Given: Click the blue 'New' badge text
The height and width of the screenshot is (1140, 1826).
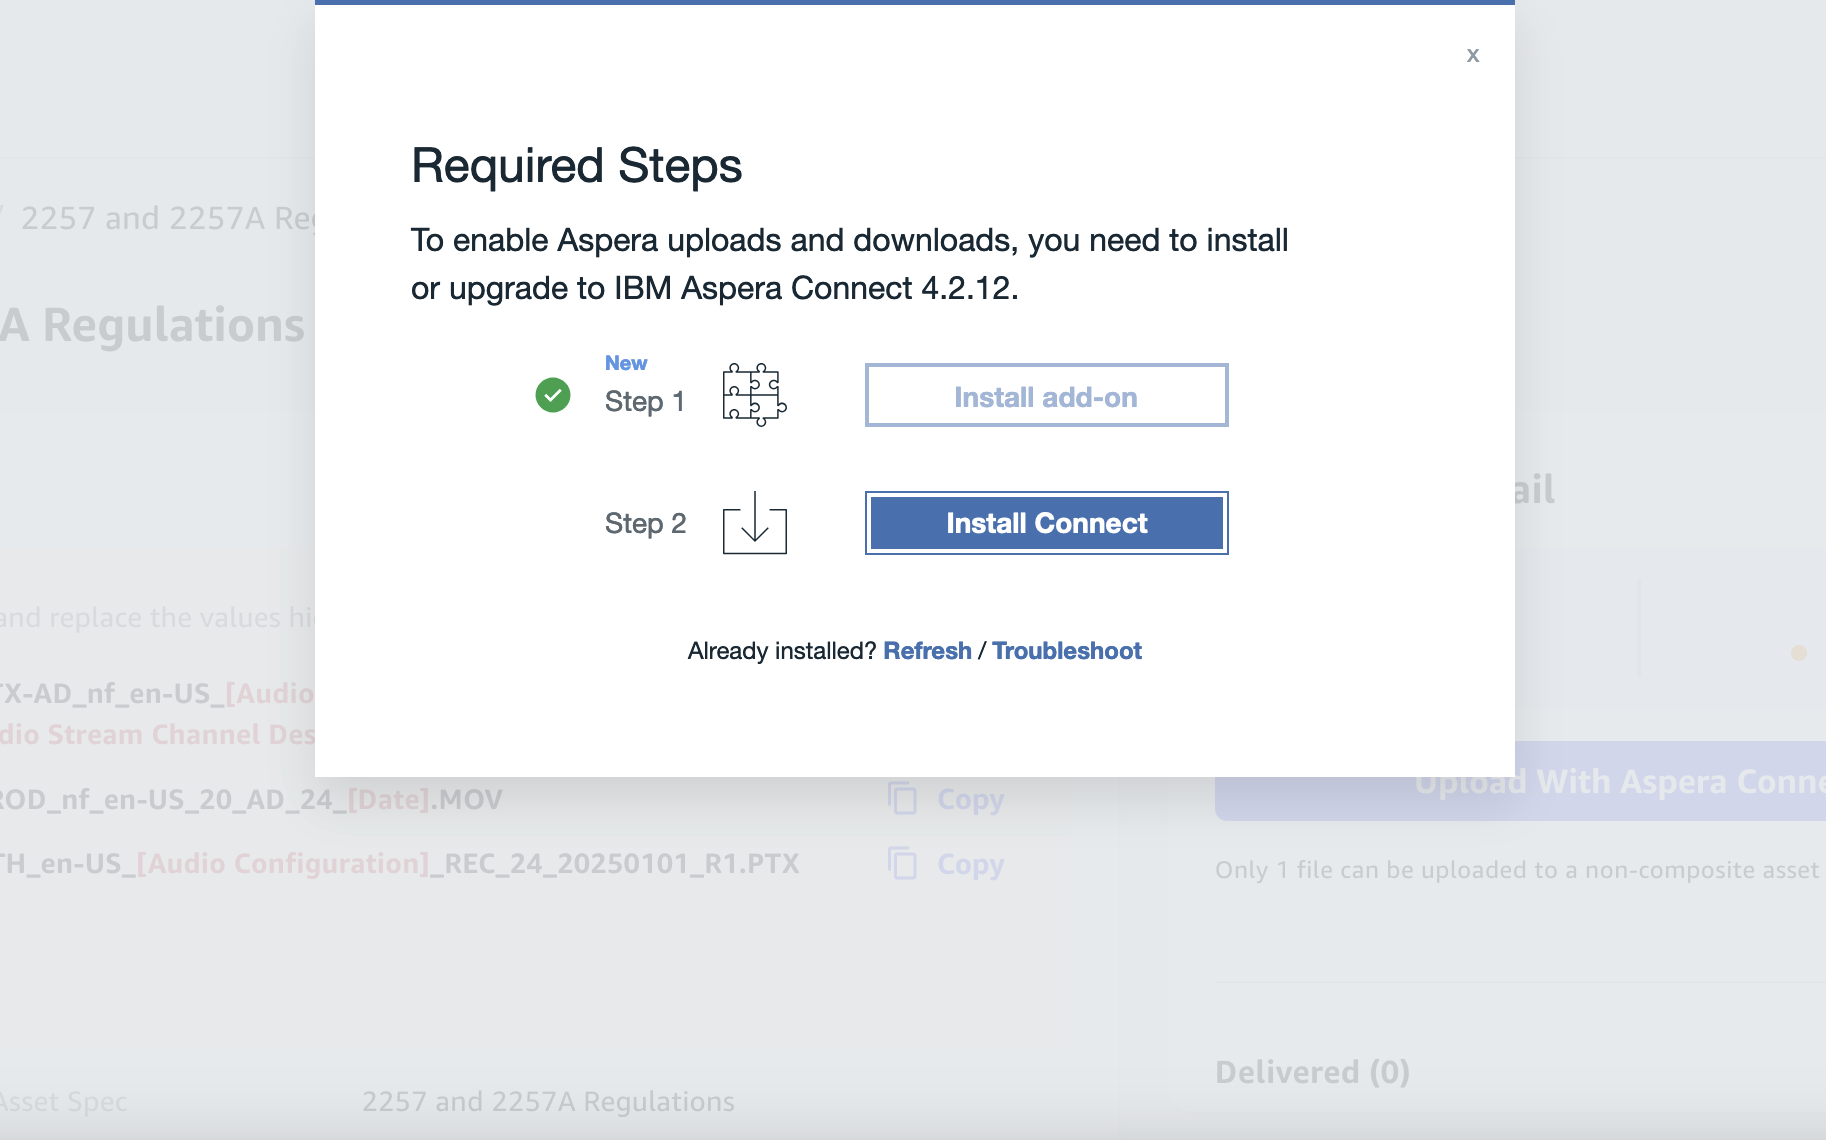Looking at the screenshot, I should [x=626, y=363].
